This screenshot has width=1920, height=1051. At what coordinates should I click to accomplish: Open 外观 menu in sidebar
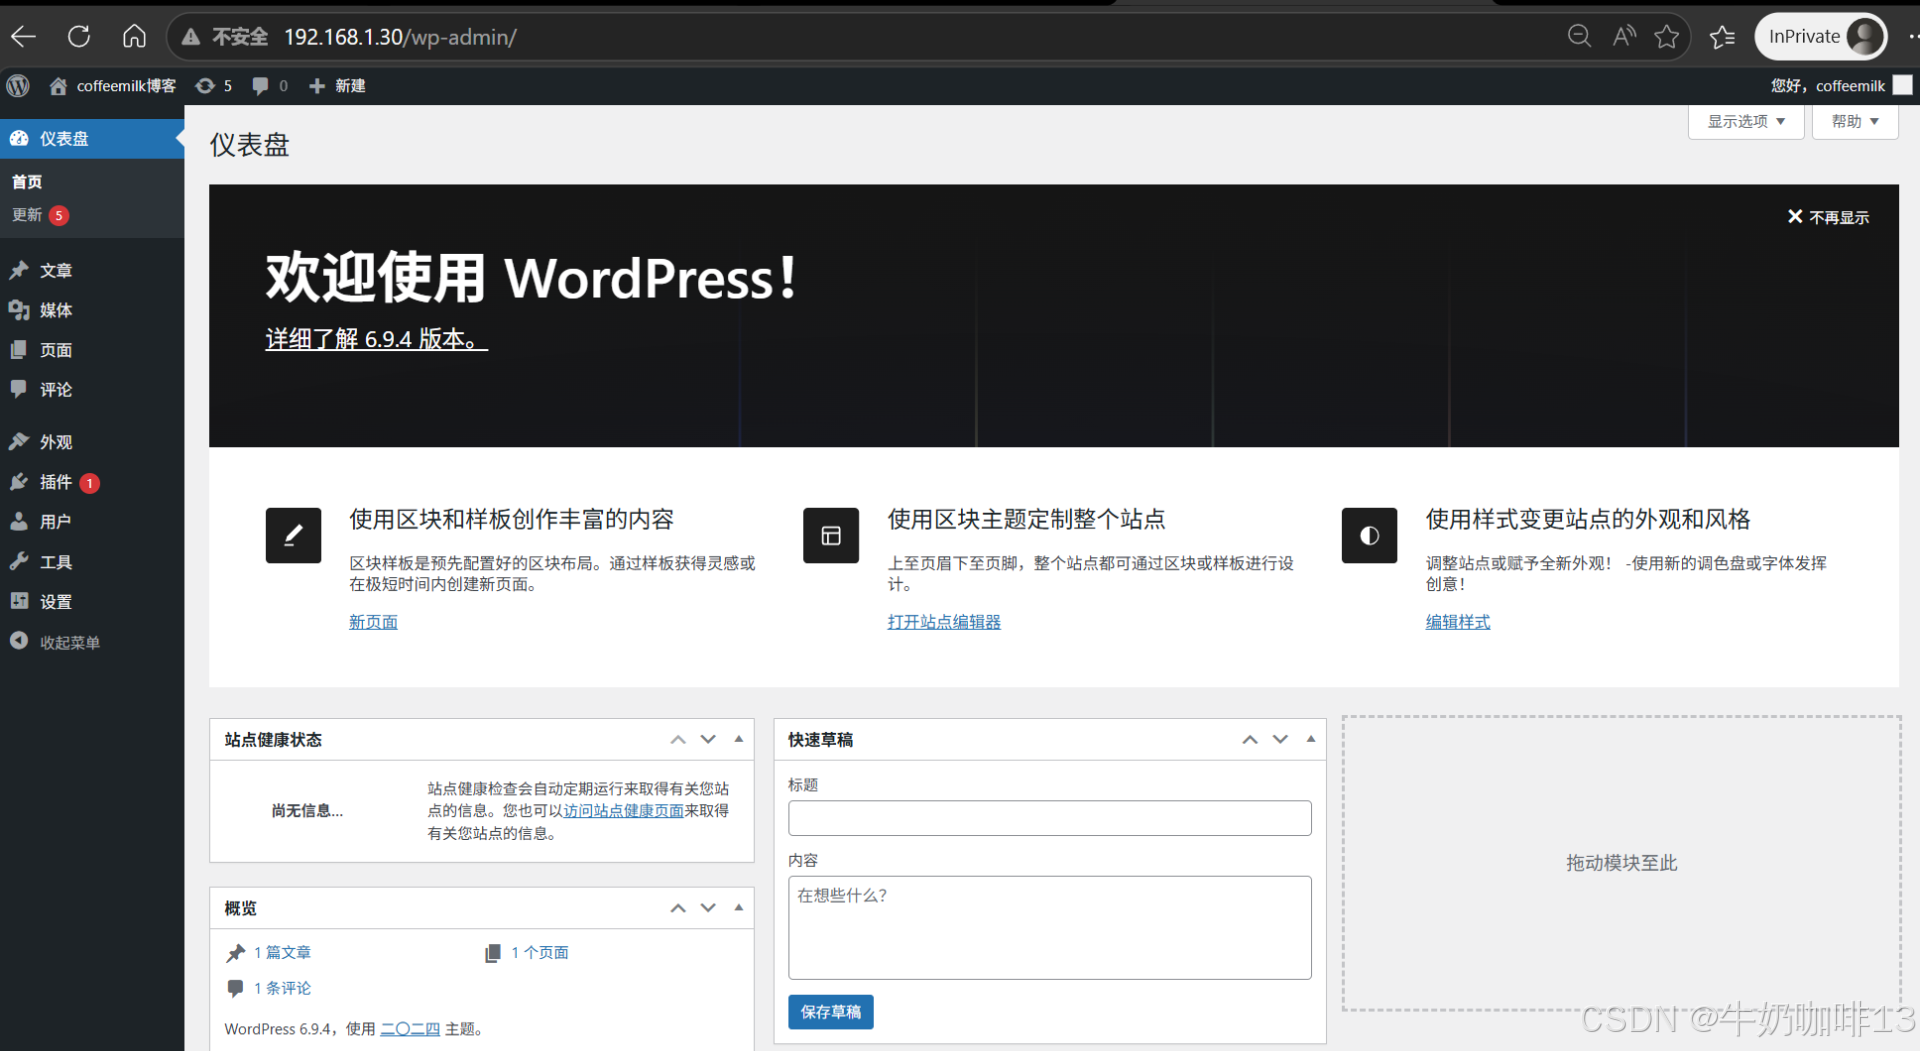92,442
